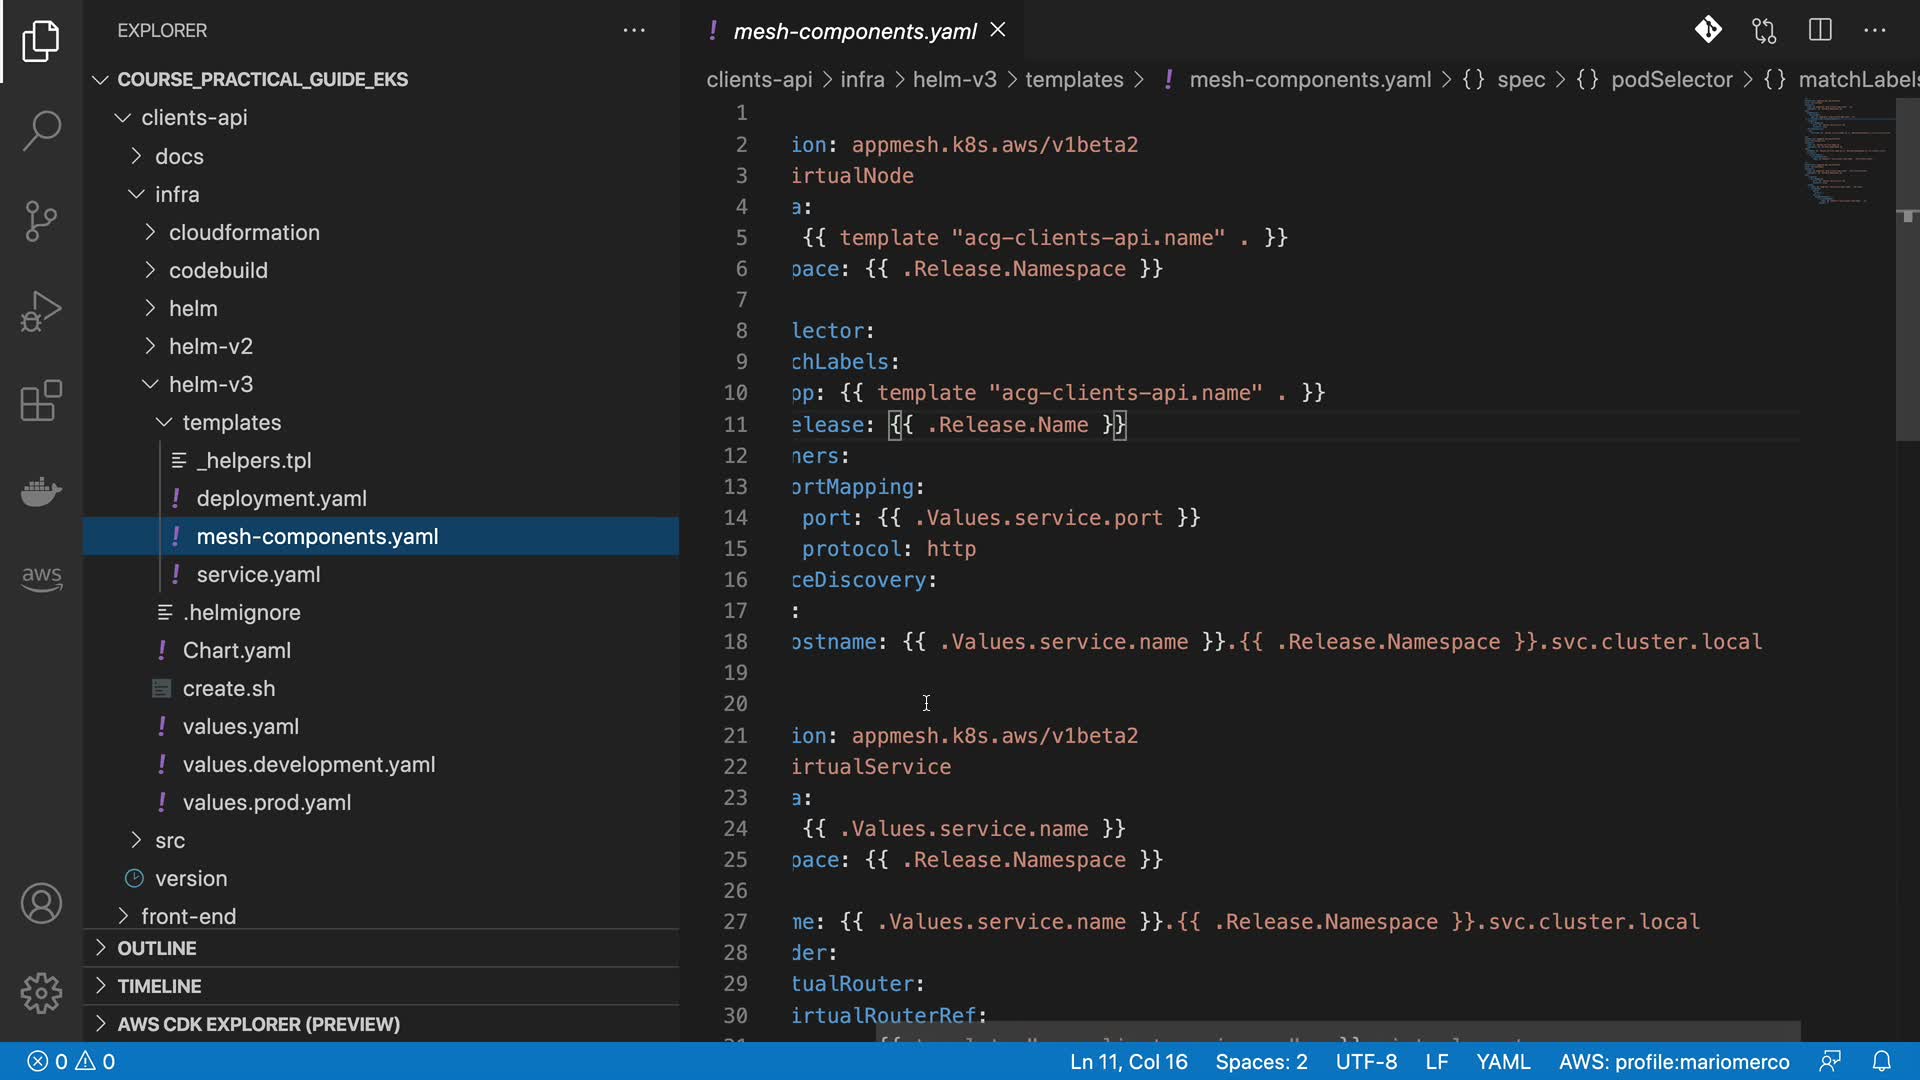Expand the OUTLINE section
Image resolution: width=1920 pixels, height=1080 pixels.
157,948
